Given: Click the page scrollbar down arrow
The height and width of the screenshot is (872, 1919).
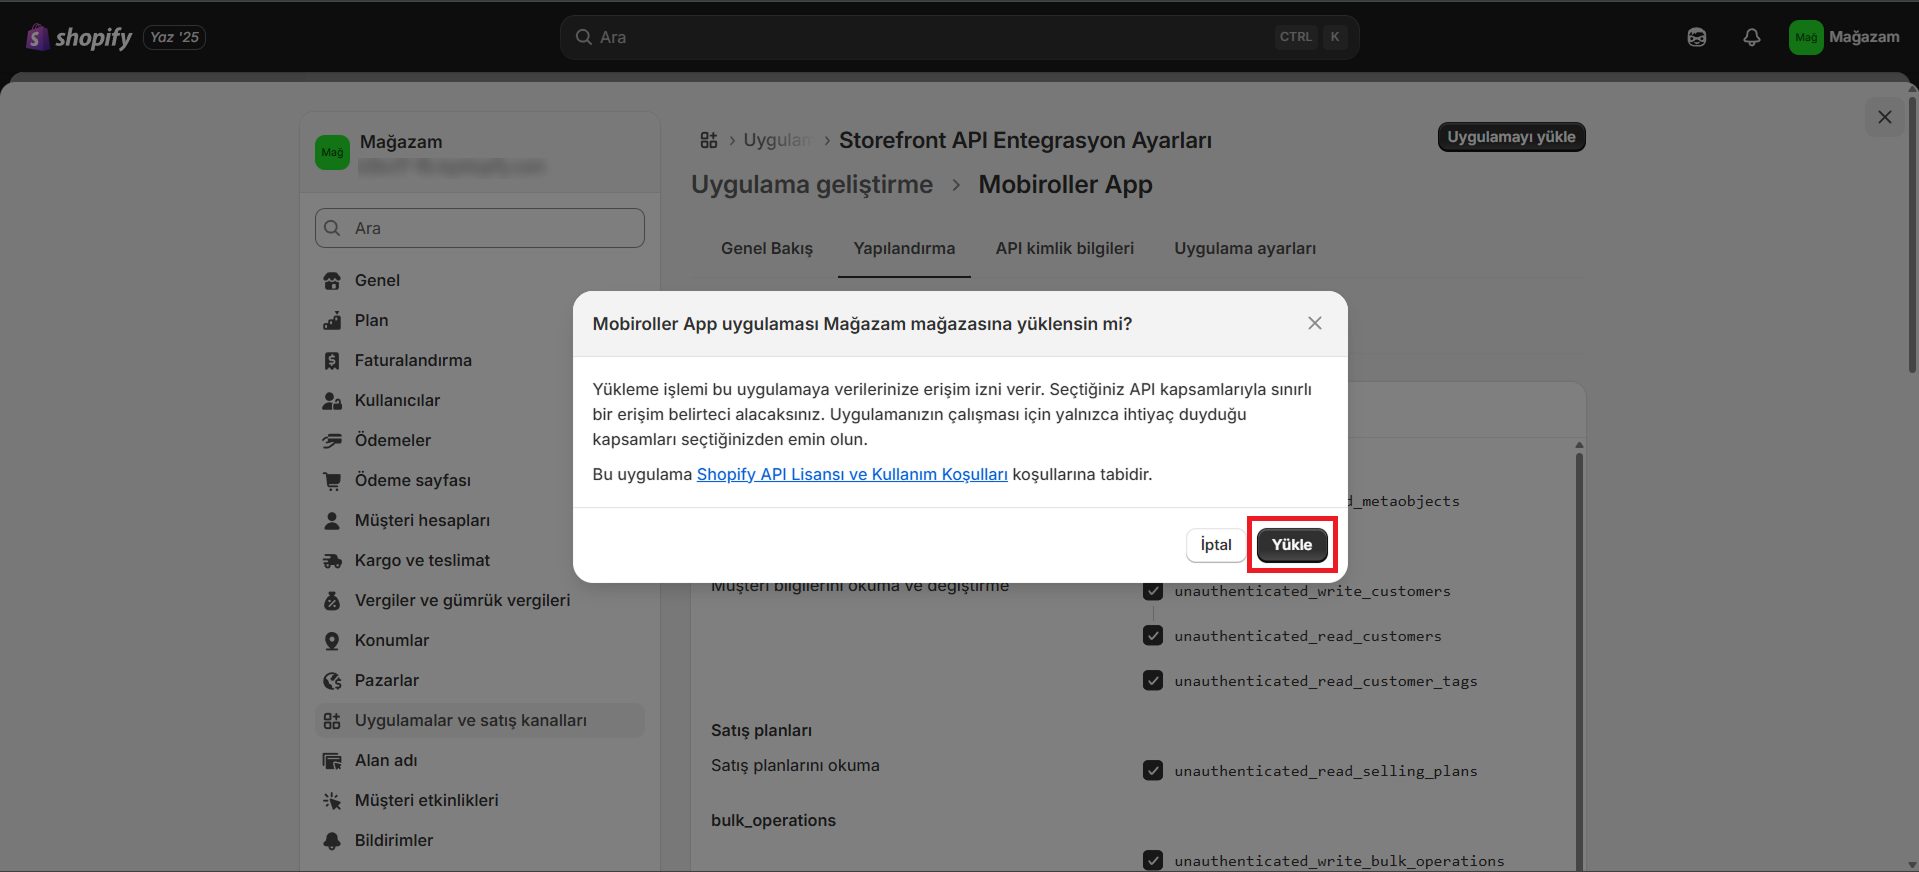Looking at the screenshot, I should click(1912, 864).
